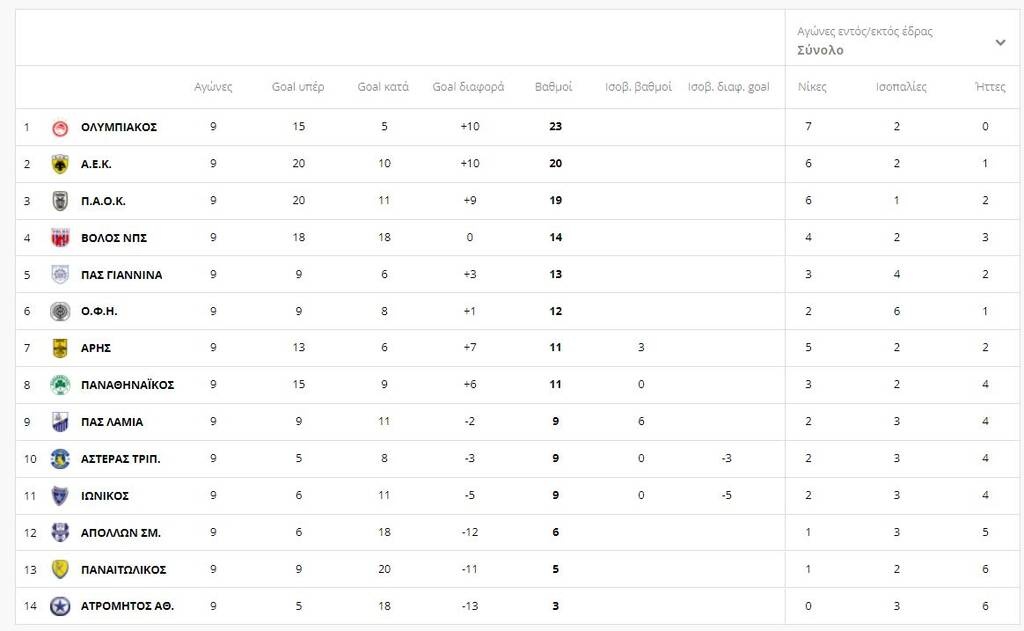Click the ΙΩΝΙΚΟΣ team crest icon
1024x631 pixels.
[x=60, y=496]
